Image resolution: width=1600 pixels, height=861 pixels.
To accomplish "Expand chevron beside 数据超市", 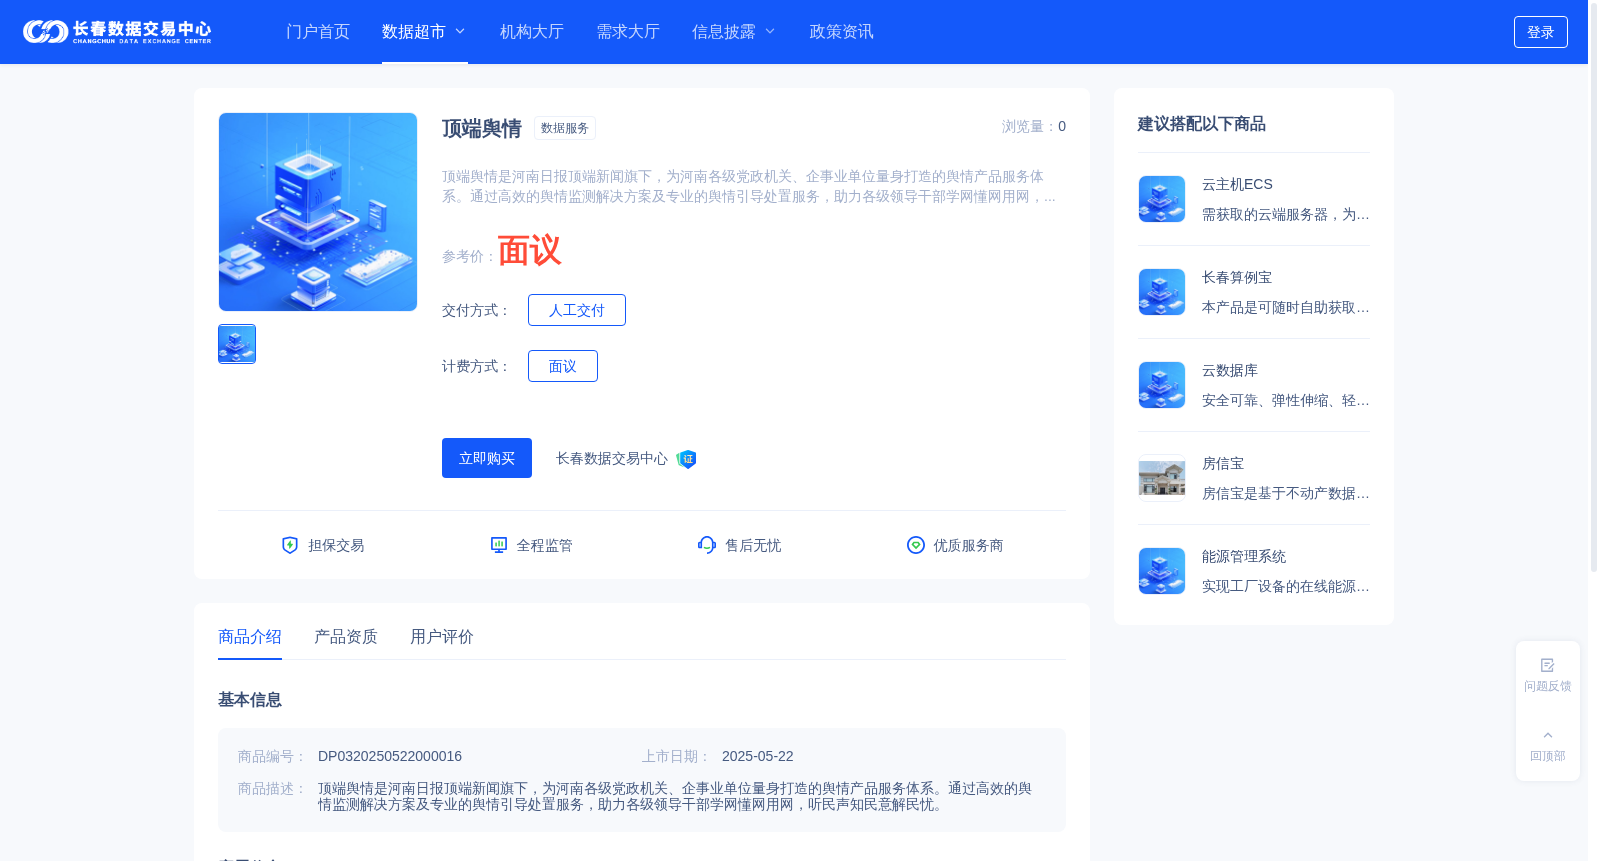I will click(460, 32).
